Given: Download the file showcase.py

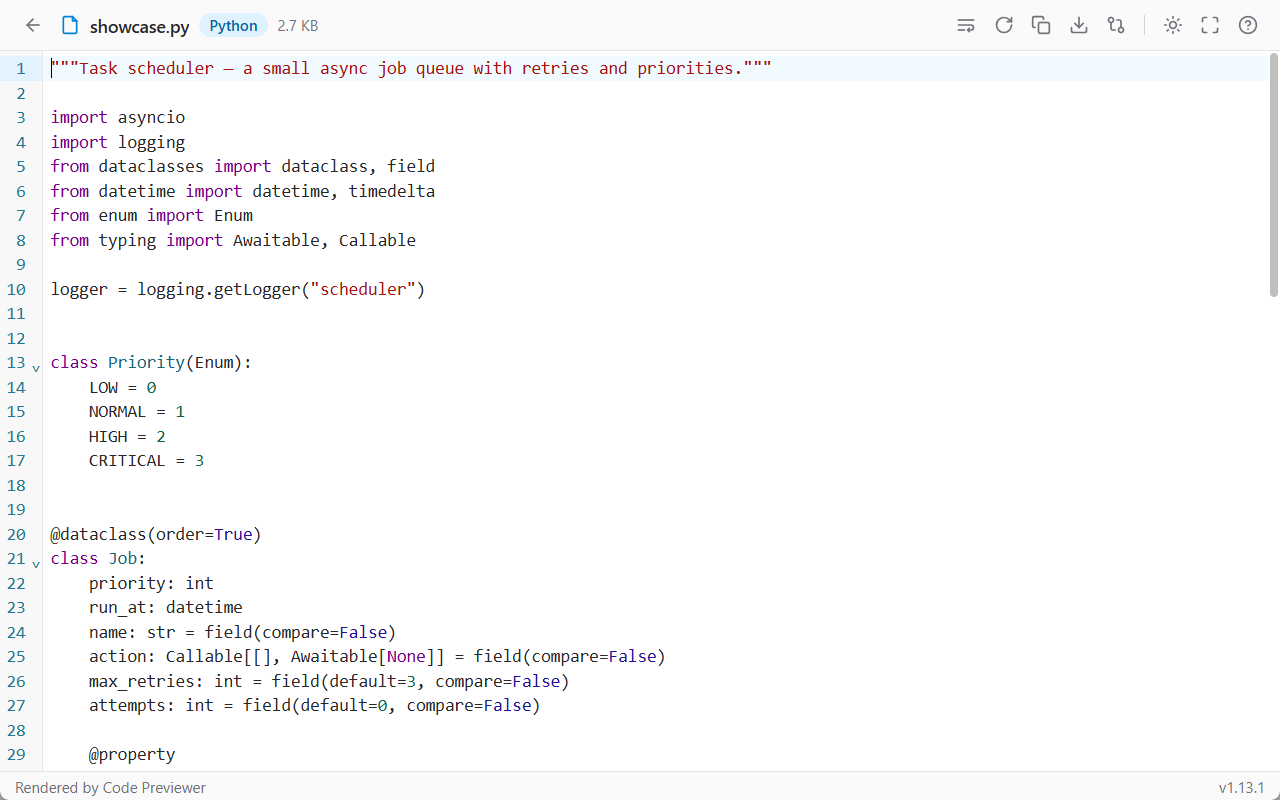Looking at the screenshot, I should click(1079, 26).
